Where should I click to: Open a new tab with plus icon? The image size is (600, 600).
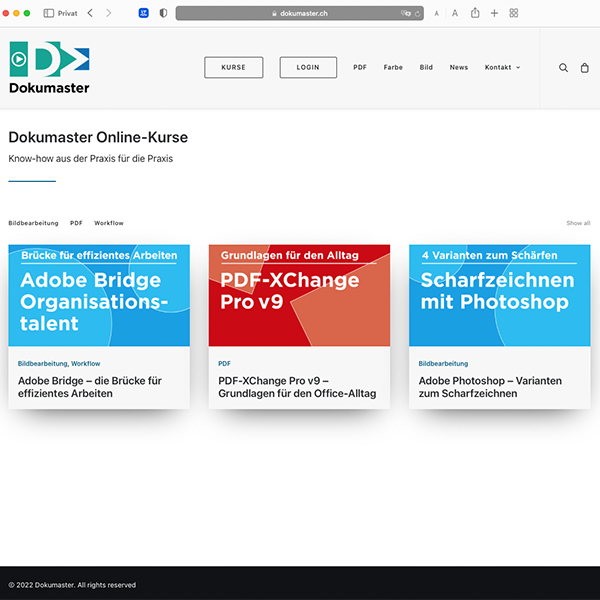[494, 13]
